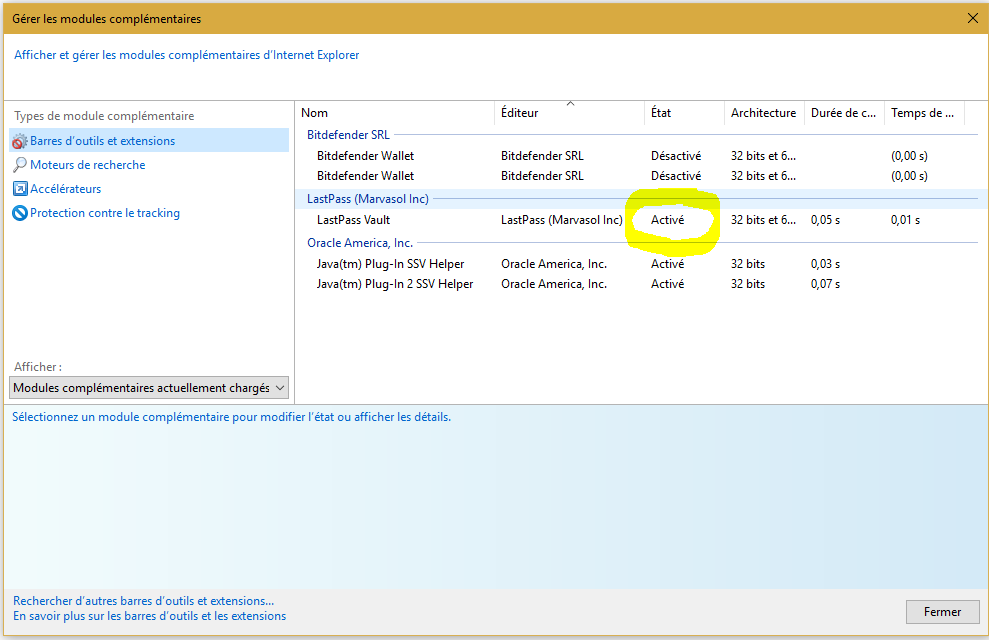Sort by Éditeur column header
The height and width of the screenshot is (640, 989).
[x=519, y=113]
